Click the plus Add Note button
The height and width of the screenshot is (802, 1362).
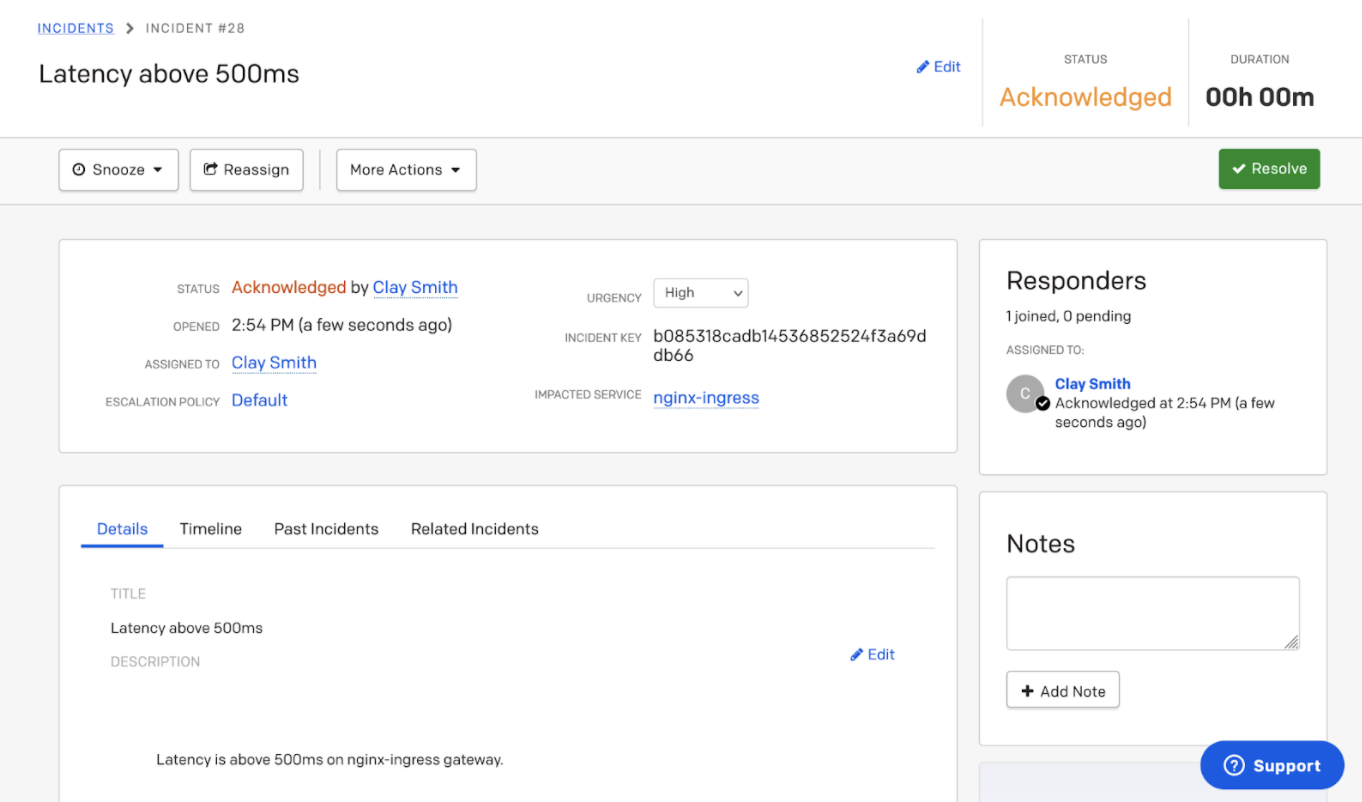pos(1062,691)
